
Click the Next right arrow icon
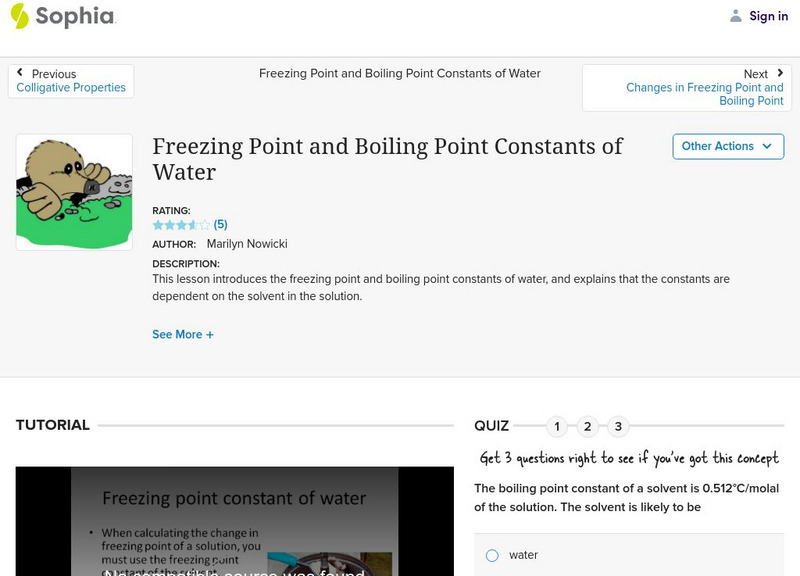(x=779, y=73)
